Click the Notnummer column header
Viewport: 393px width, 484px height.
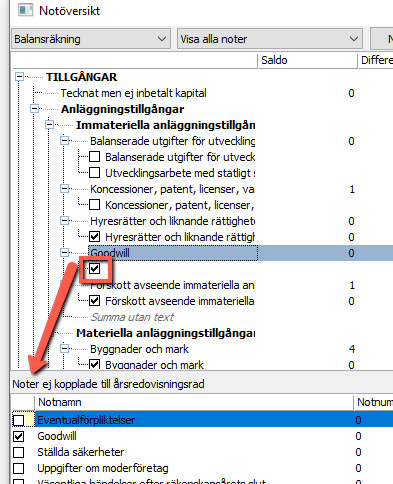[374, 402]
